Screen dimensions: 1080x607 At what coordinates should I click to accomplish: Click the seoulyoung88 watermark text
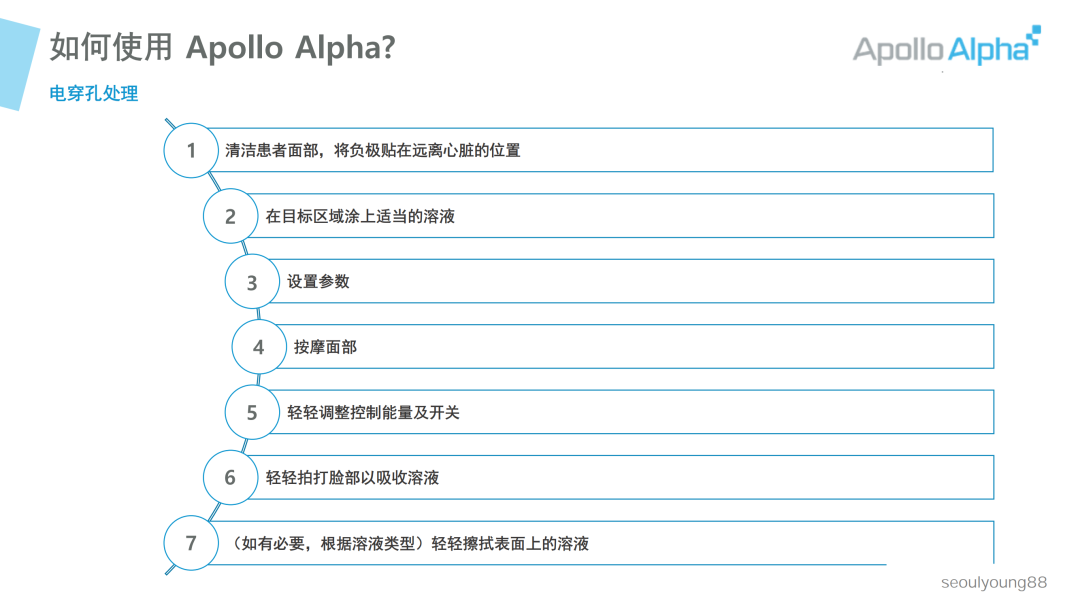994,582
